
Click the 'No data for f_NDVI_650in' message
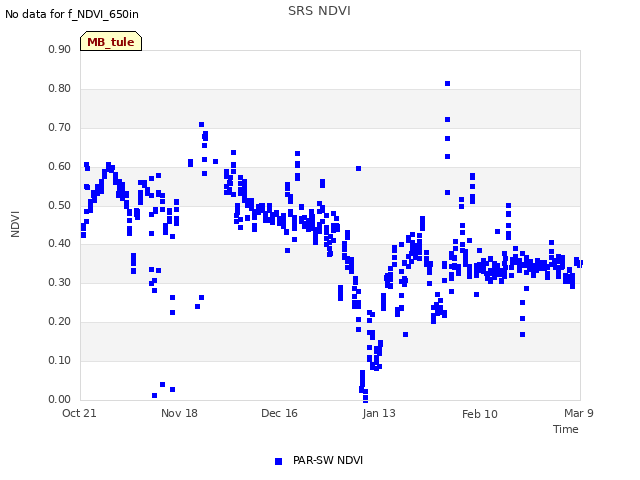(x=72, y=14)
